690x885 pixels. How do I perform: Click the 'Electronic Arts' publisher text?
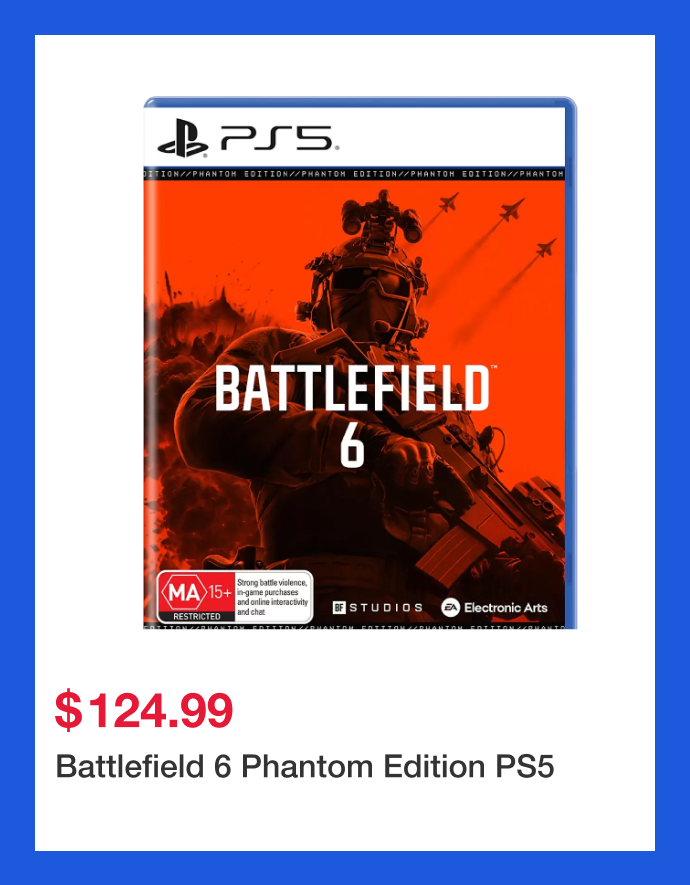(505, 607)
